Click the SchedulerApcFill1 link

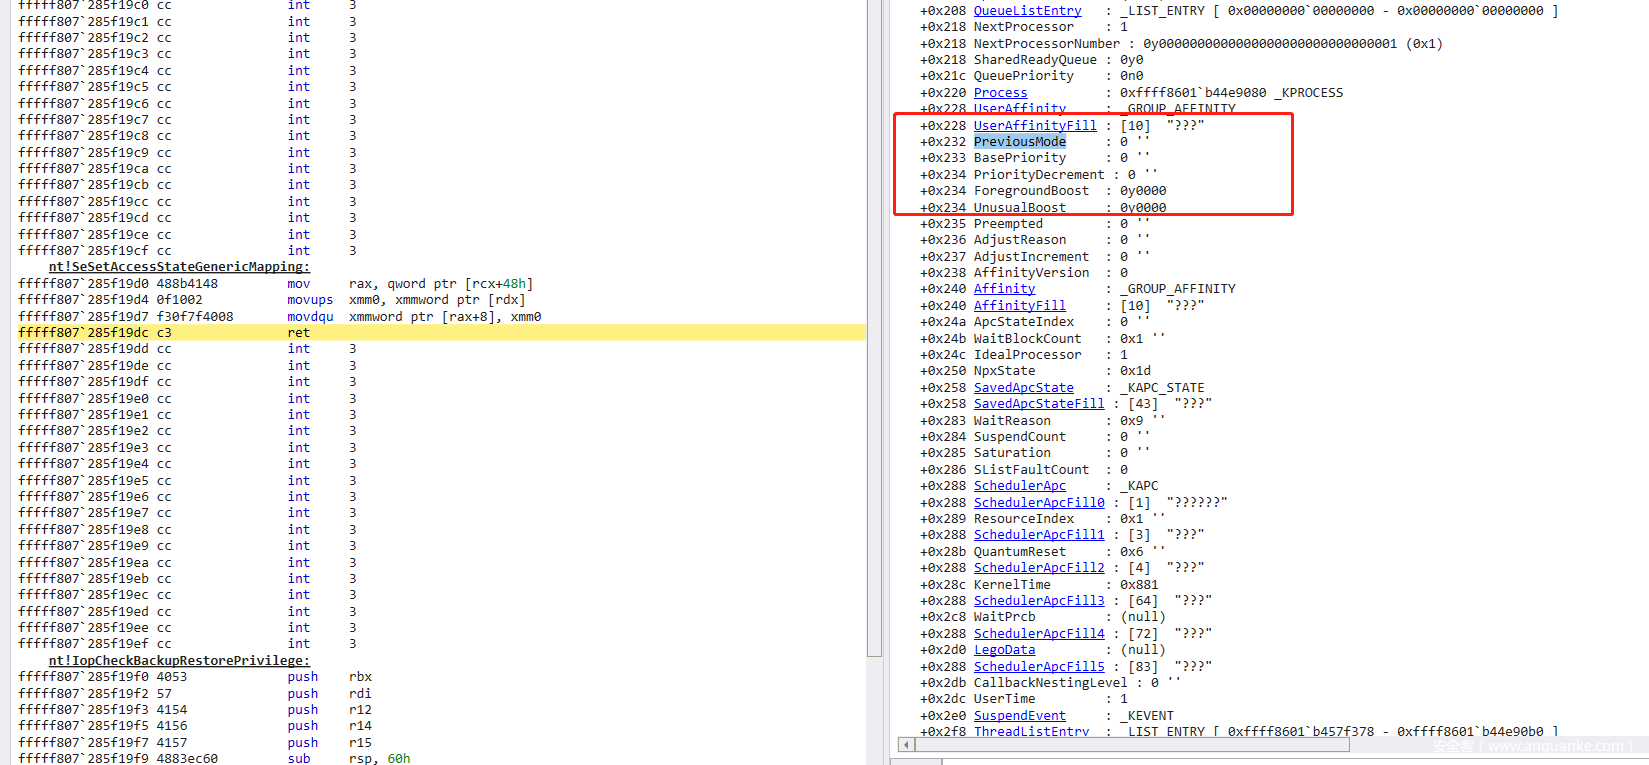pos(1039,535)
